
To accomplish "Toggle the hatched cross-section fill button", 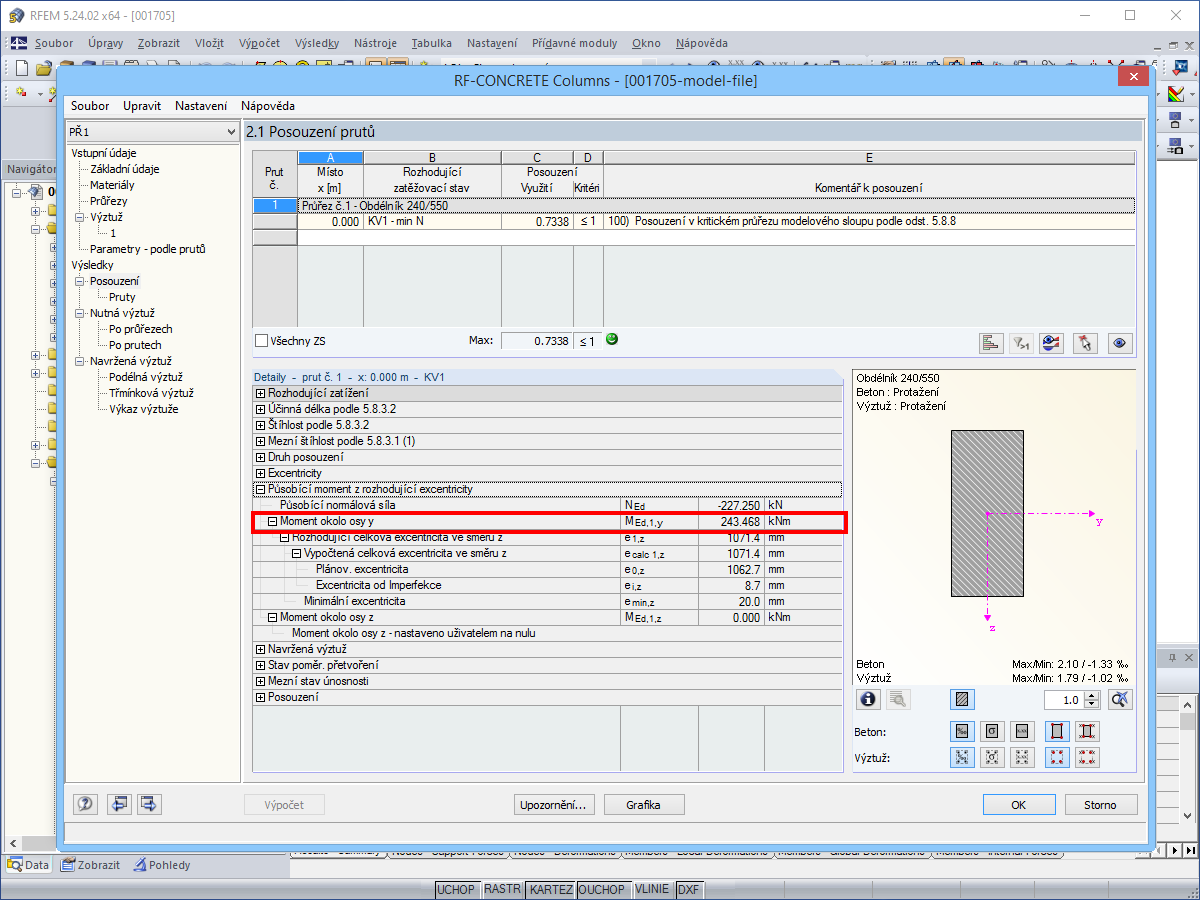I will [x=962, y=699].
